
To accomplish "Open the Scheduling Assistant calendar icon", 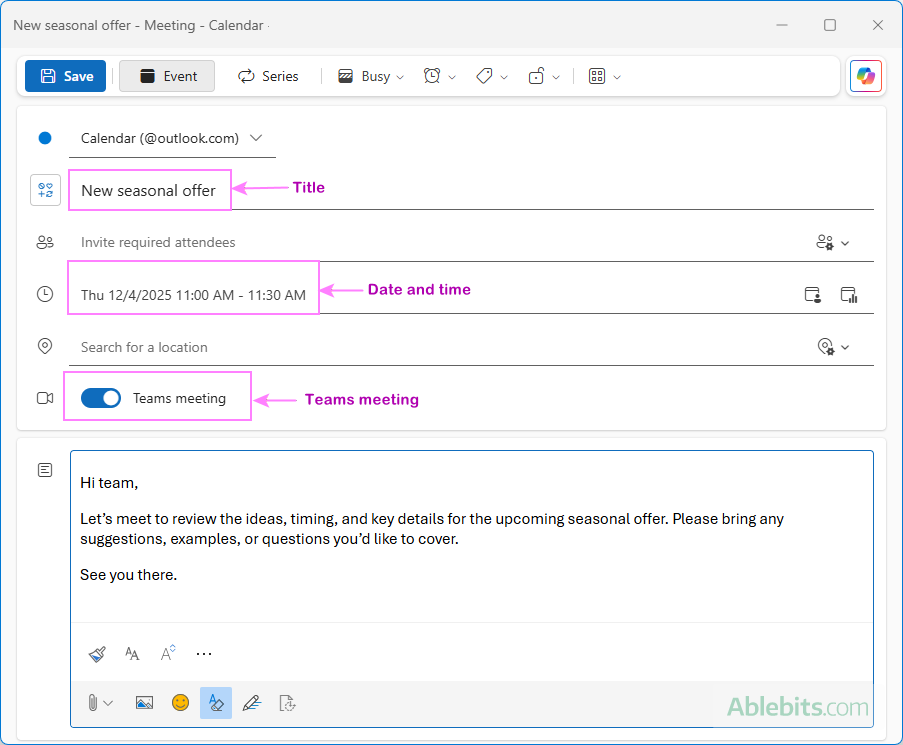I will click(813, 294).
